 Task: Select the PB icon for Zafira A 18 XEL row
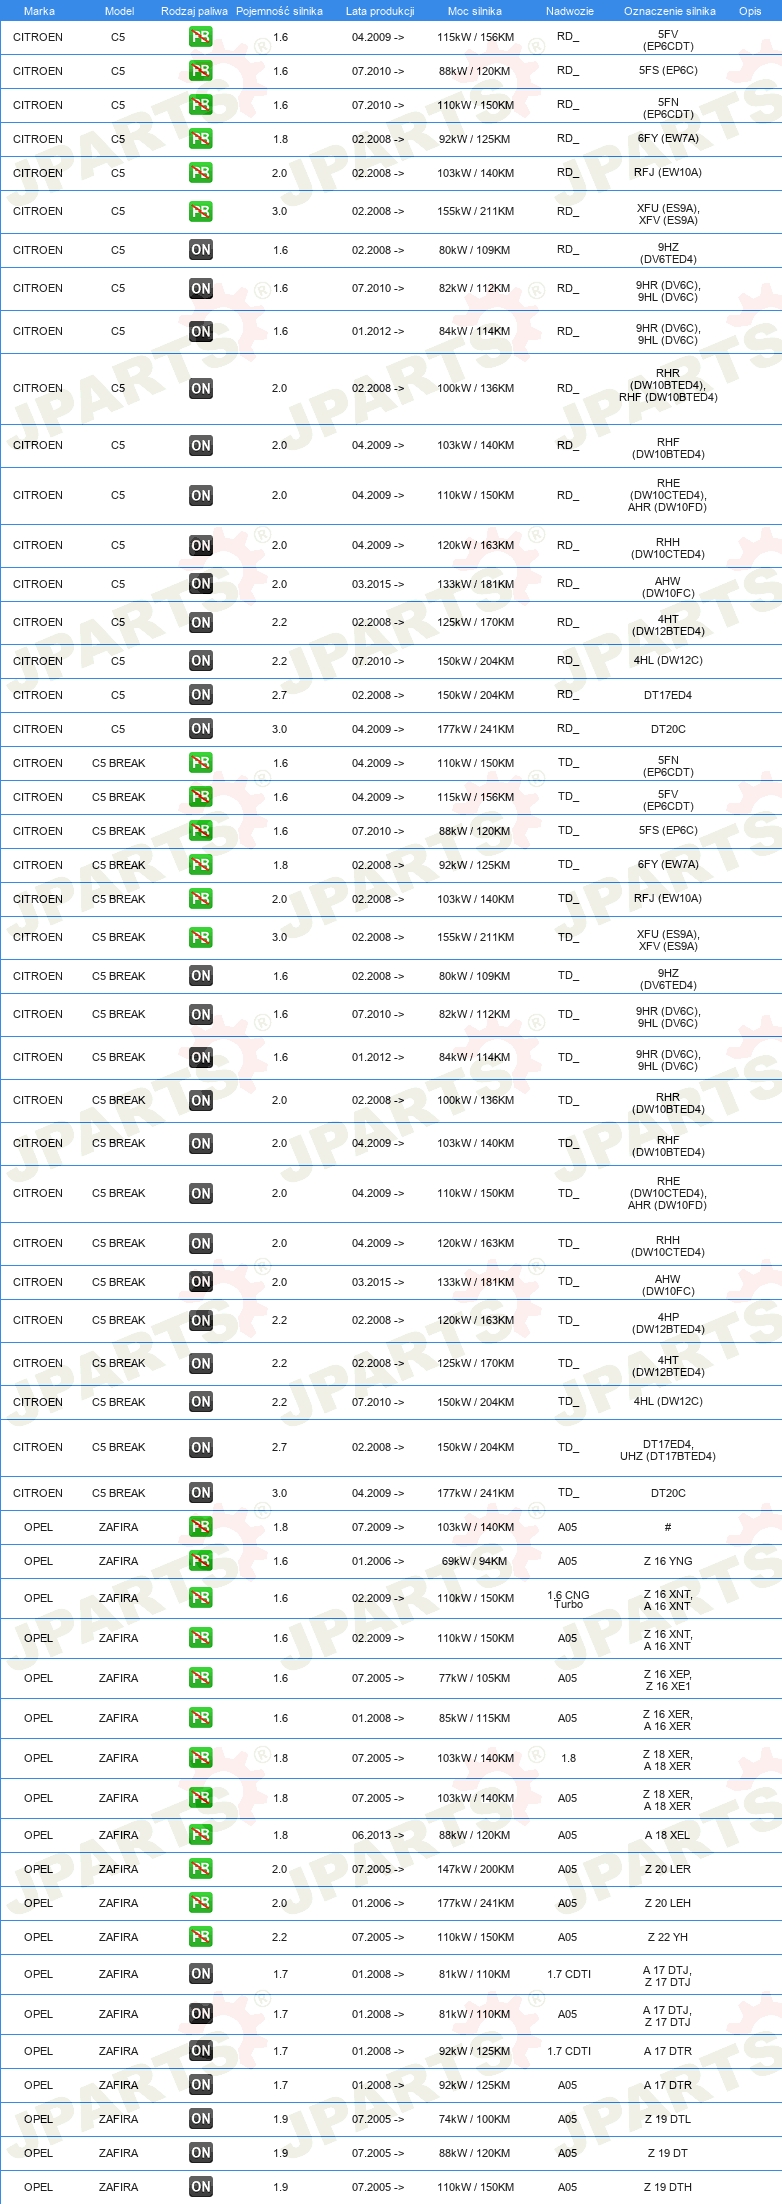[201, 1835]
